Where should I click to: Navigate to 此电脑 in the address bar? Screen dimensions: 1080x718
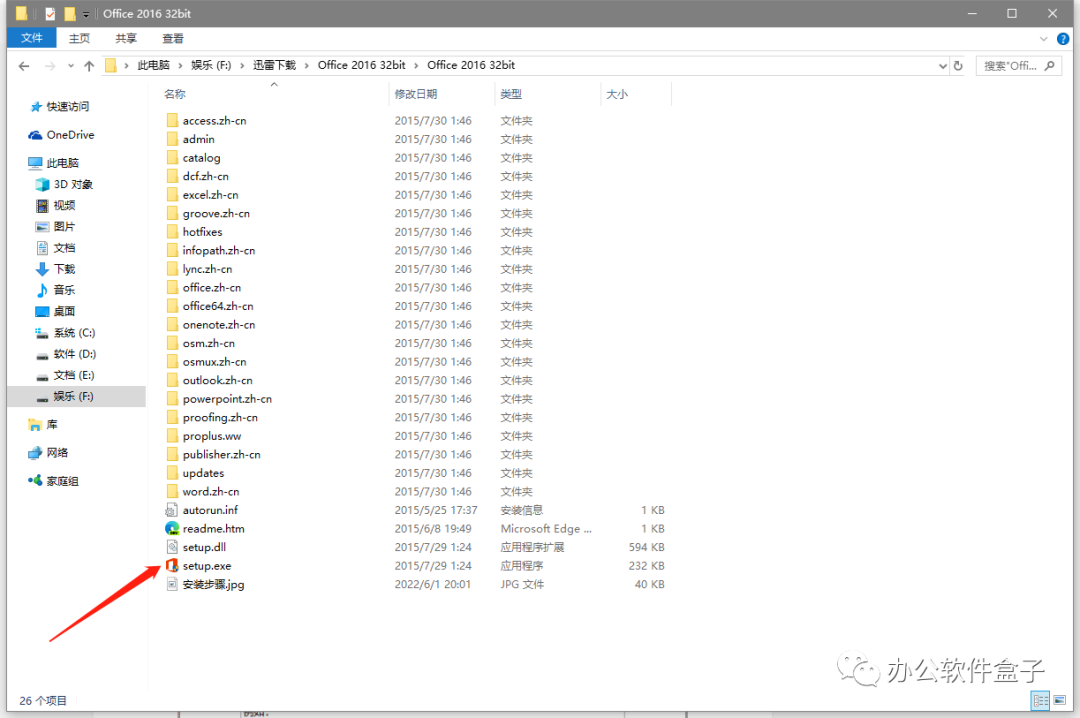(154, 65)
